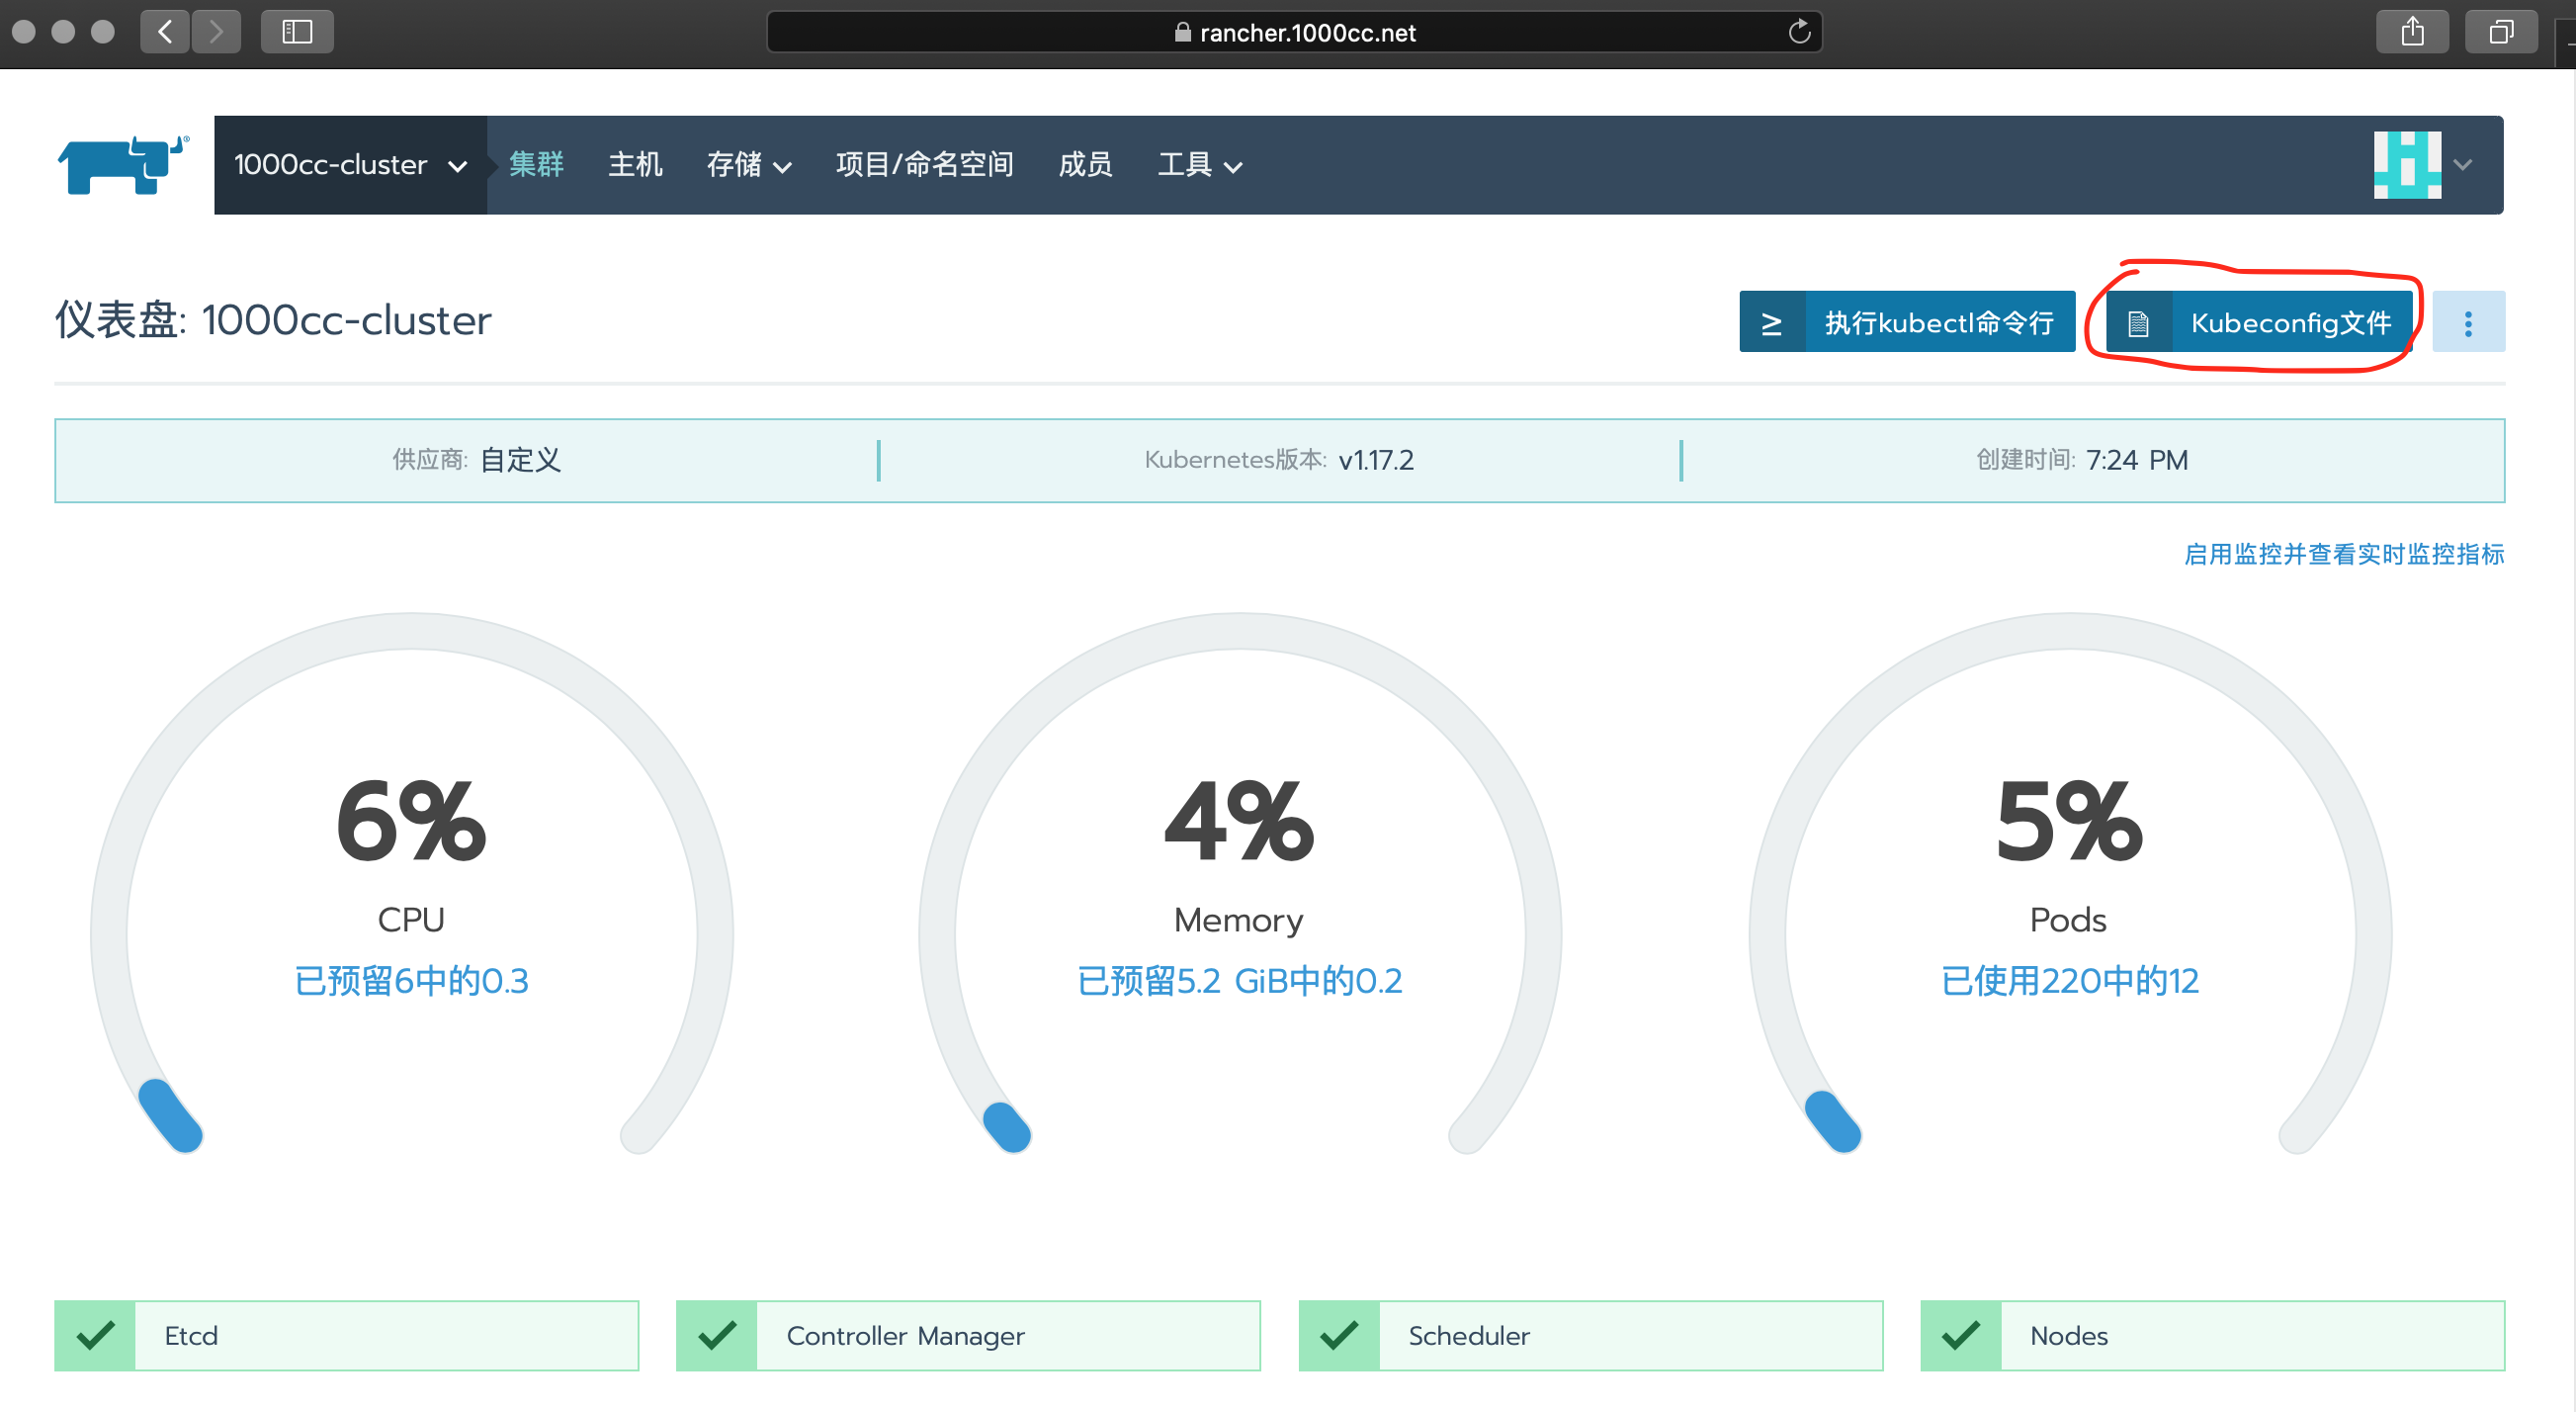Click the CPU reserved 已预留6中的0.3 link
This screenshot has width=2576, height=1412.
(x=411, y=980)
